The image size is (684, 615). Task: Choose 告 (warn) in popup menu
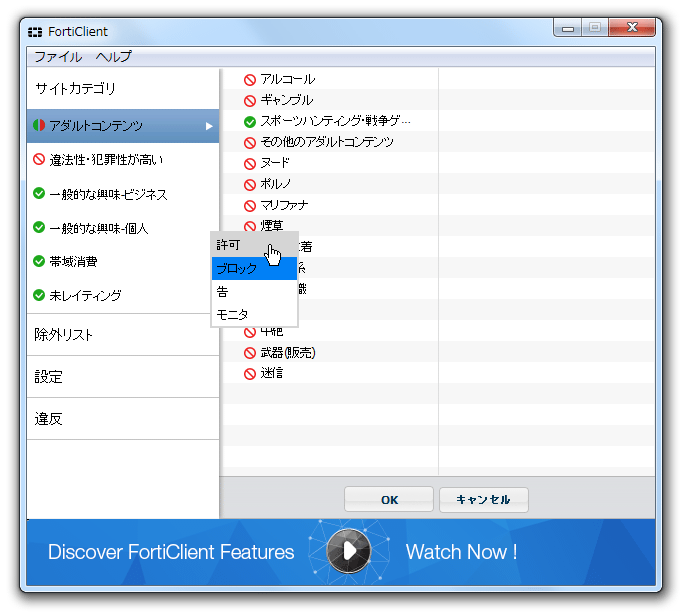pyautogui.click(x=254, y=291)
